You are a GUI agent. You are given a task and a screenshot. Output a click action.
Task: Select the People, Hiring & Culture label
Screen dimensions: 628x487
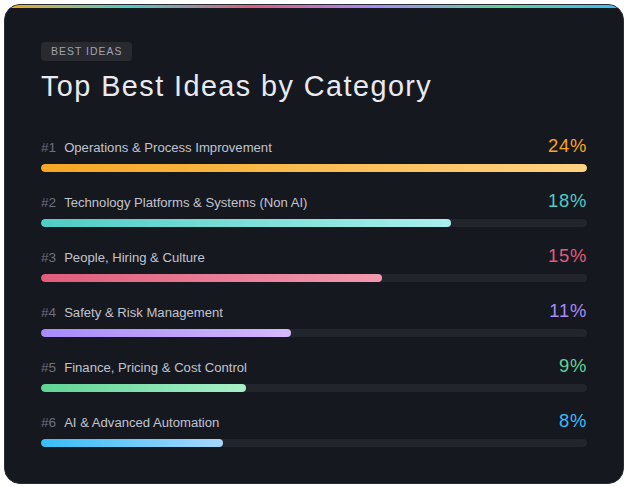pyautogui.click(x=134, y=258)
